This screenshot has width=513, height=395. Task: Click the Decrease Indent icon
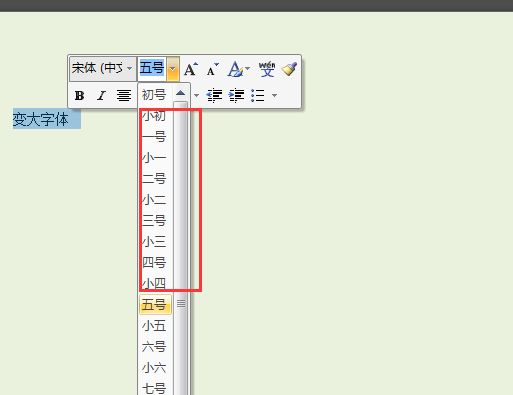214,96
